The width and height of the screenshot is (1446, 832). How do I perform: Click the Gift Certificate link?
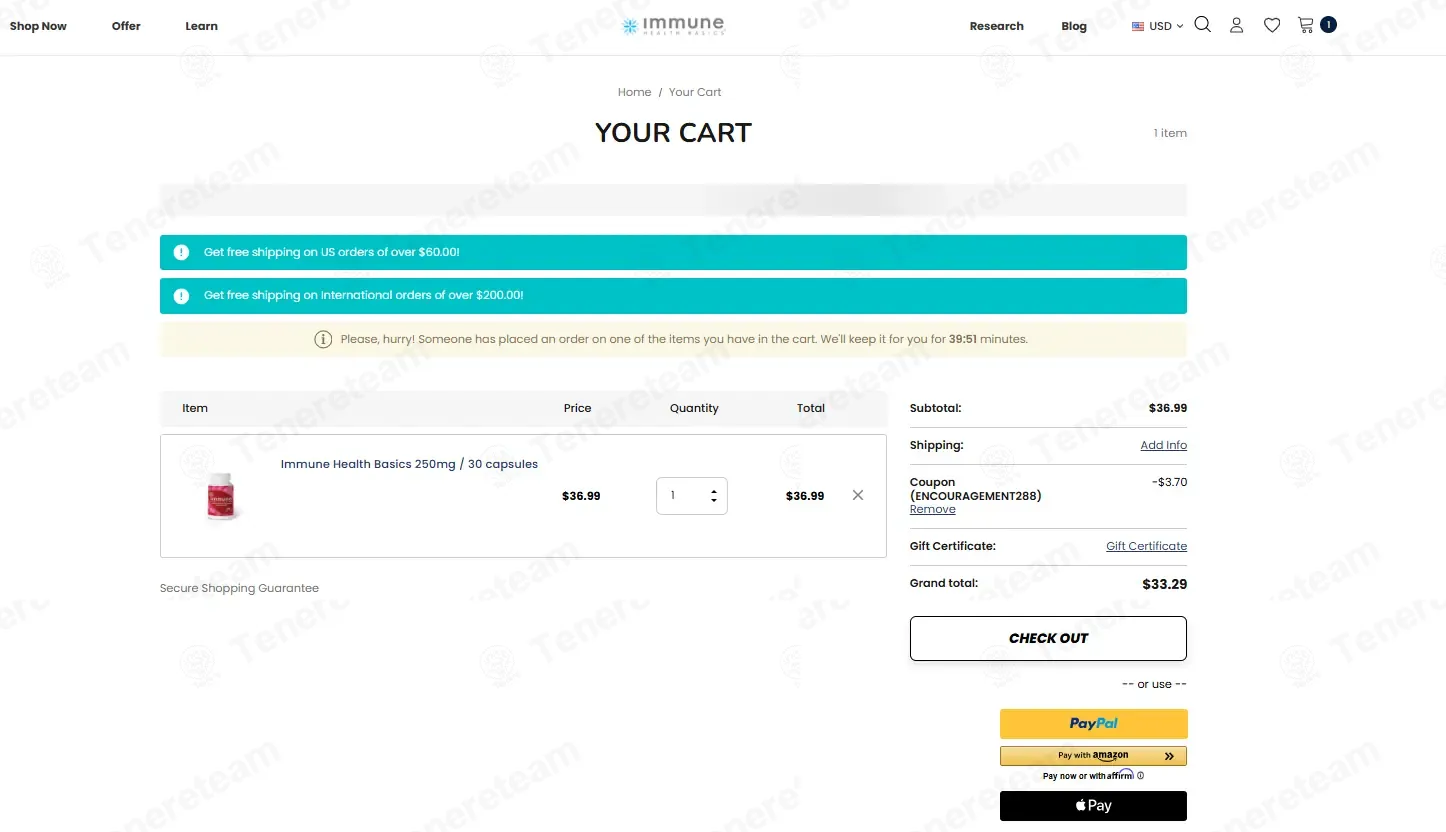coord(1147,546)
